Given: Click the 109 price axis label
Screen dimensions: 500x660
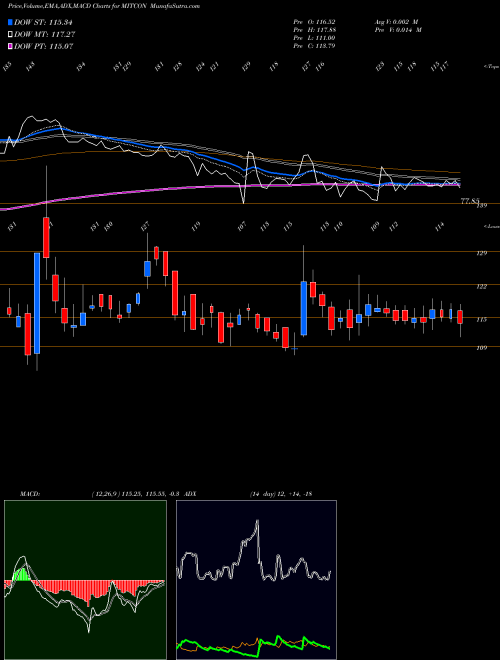Looking at the screenshot, I should (x=482, y=348).
